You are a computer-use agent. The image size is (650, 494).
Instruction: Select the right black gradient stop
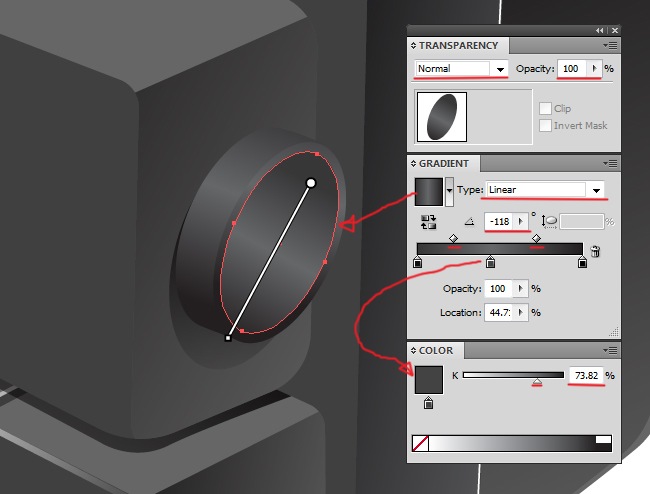(582, 262)
